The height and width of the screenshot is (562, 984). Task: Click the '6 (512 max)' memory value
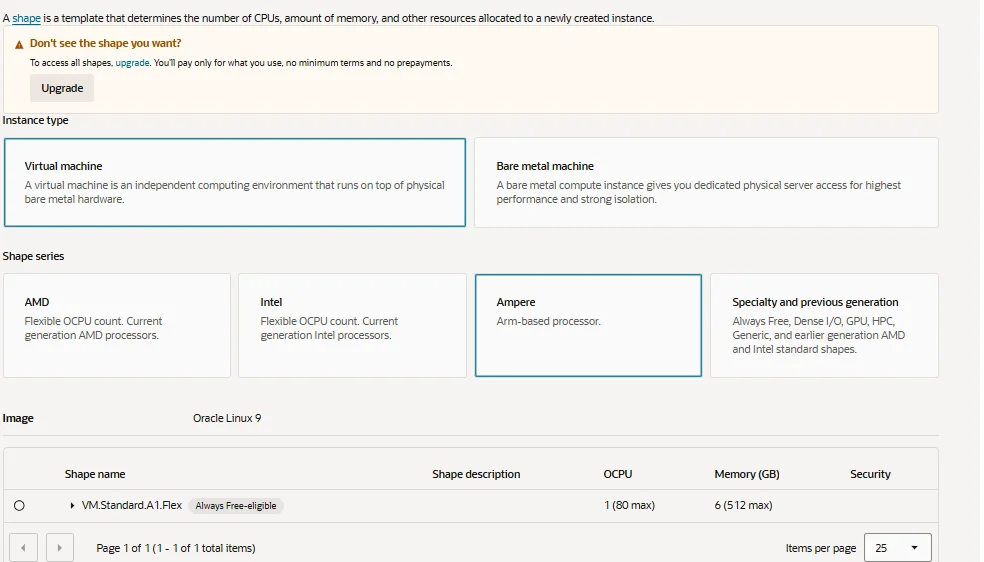click(743, 505)
